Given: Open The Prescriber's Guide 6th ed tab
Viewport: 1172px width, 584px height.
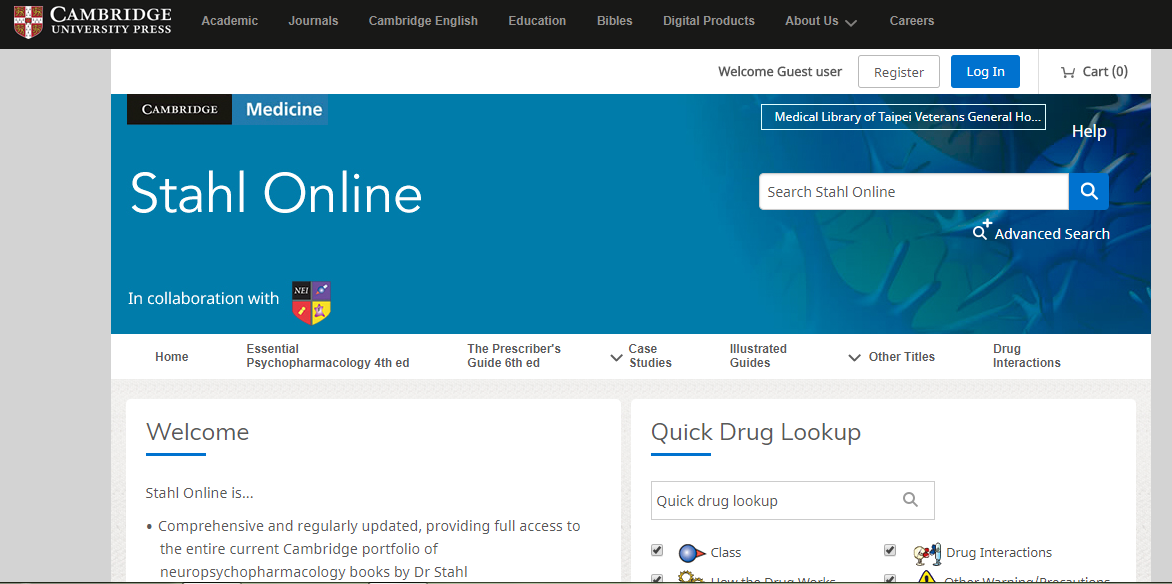Looking at the screenshot, I should pos(514,356).
